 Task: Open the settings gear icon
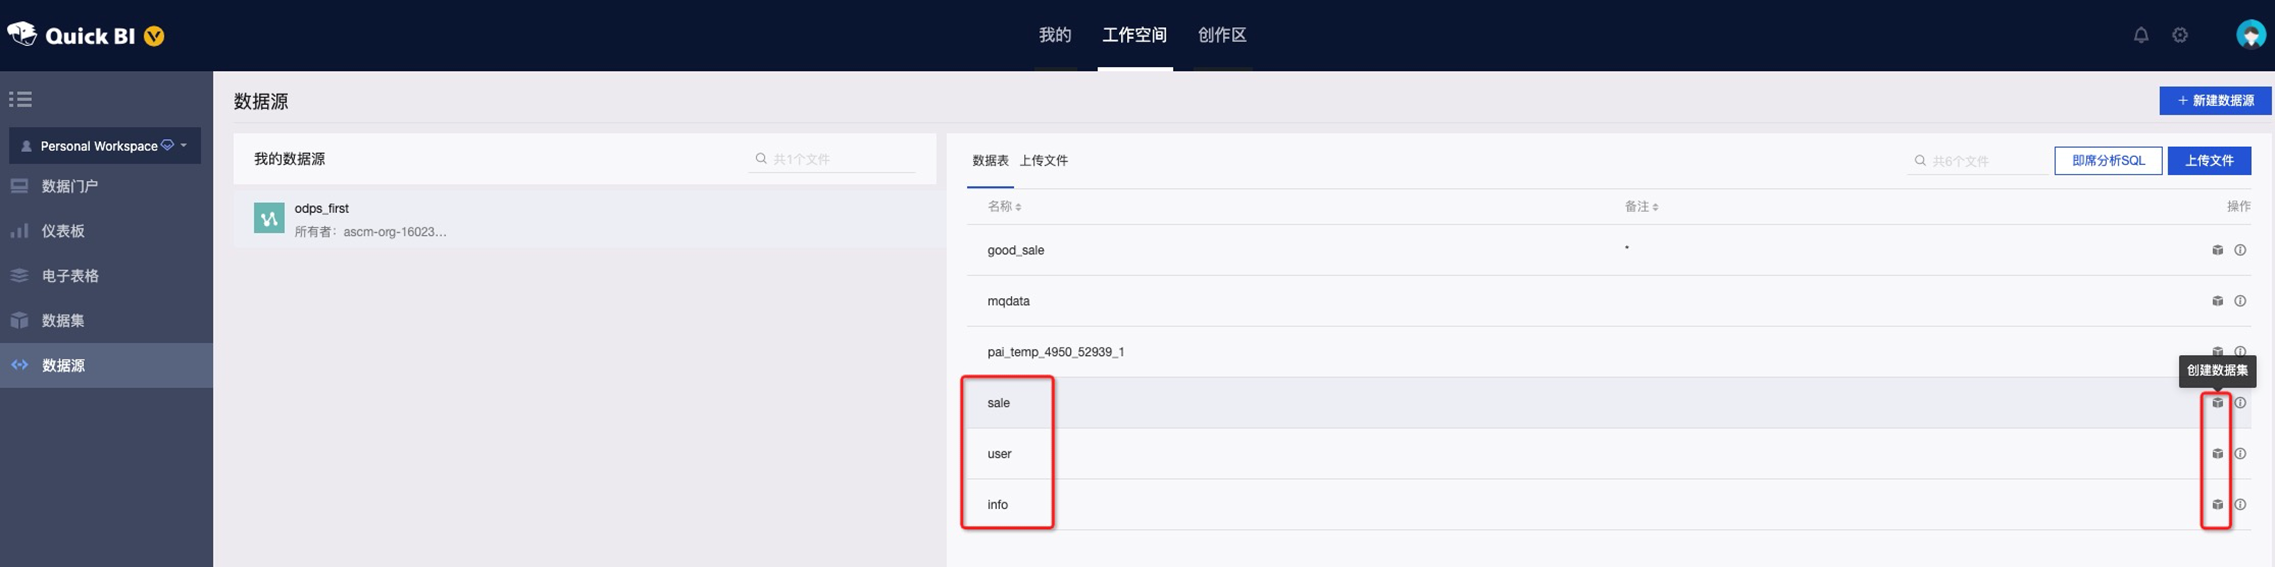[2180, 35]
